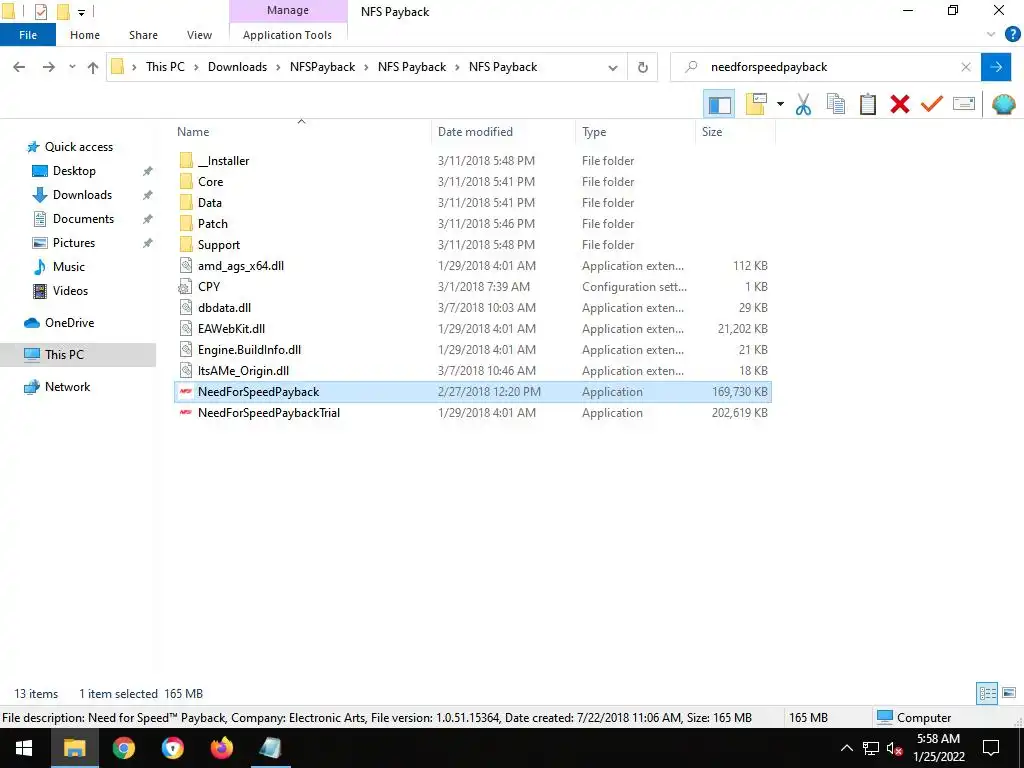The height and width of the screenshot is (768, 1024).
Task: Click the orange checkmark Properties icon
Action: click(x=931, y=104)
